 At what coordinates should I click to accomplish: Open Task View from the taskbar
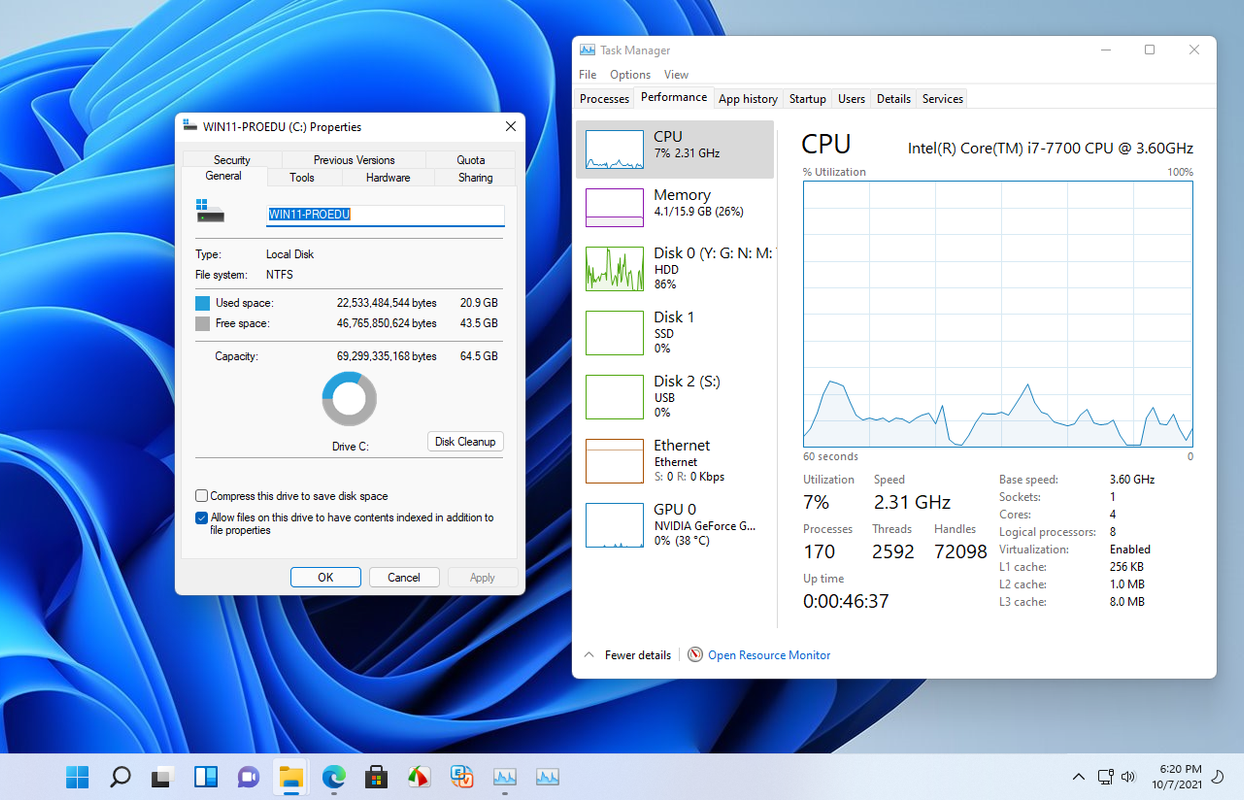point(163,776)
